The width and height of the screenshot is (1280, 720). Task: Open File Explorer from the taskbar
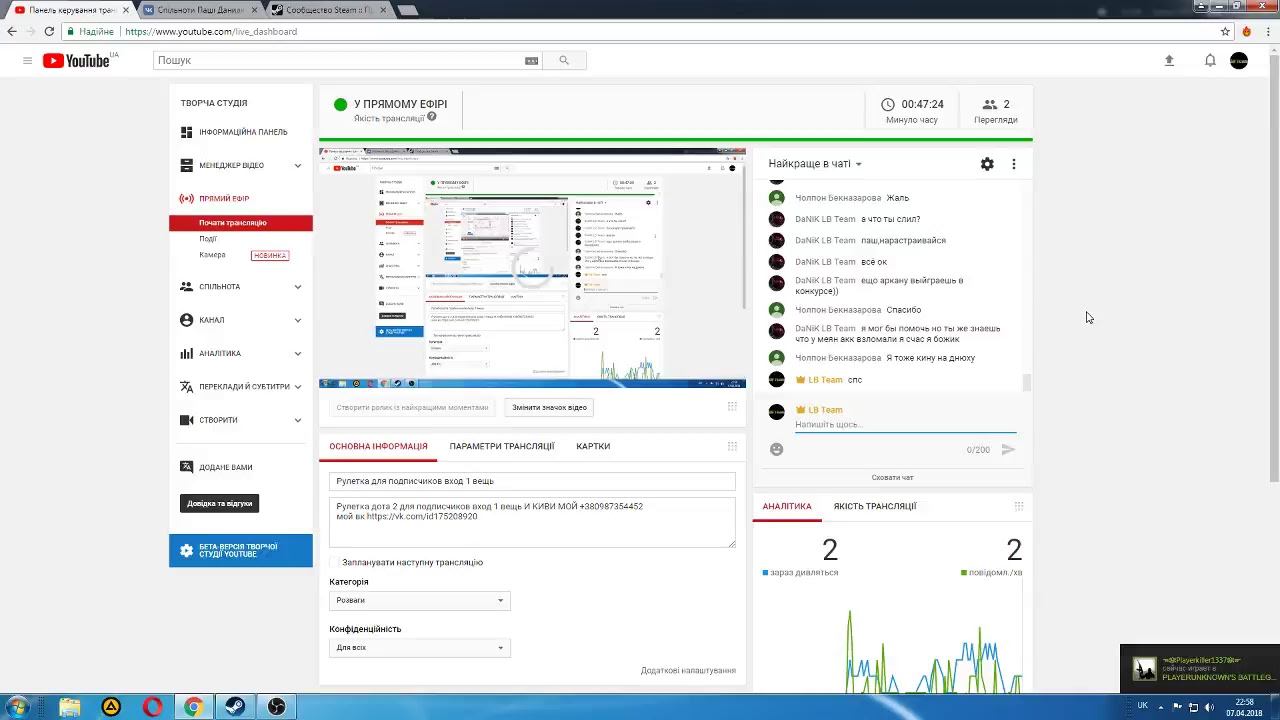69,707
